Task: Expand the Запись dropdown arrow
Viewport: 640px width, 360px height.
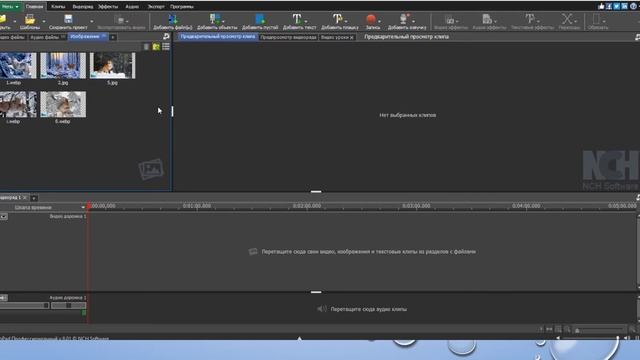Action: pos(379,21)
